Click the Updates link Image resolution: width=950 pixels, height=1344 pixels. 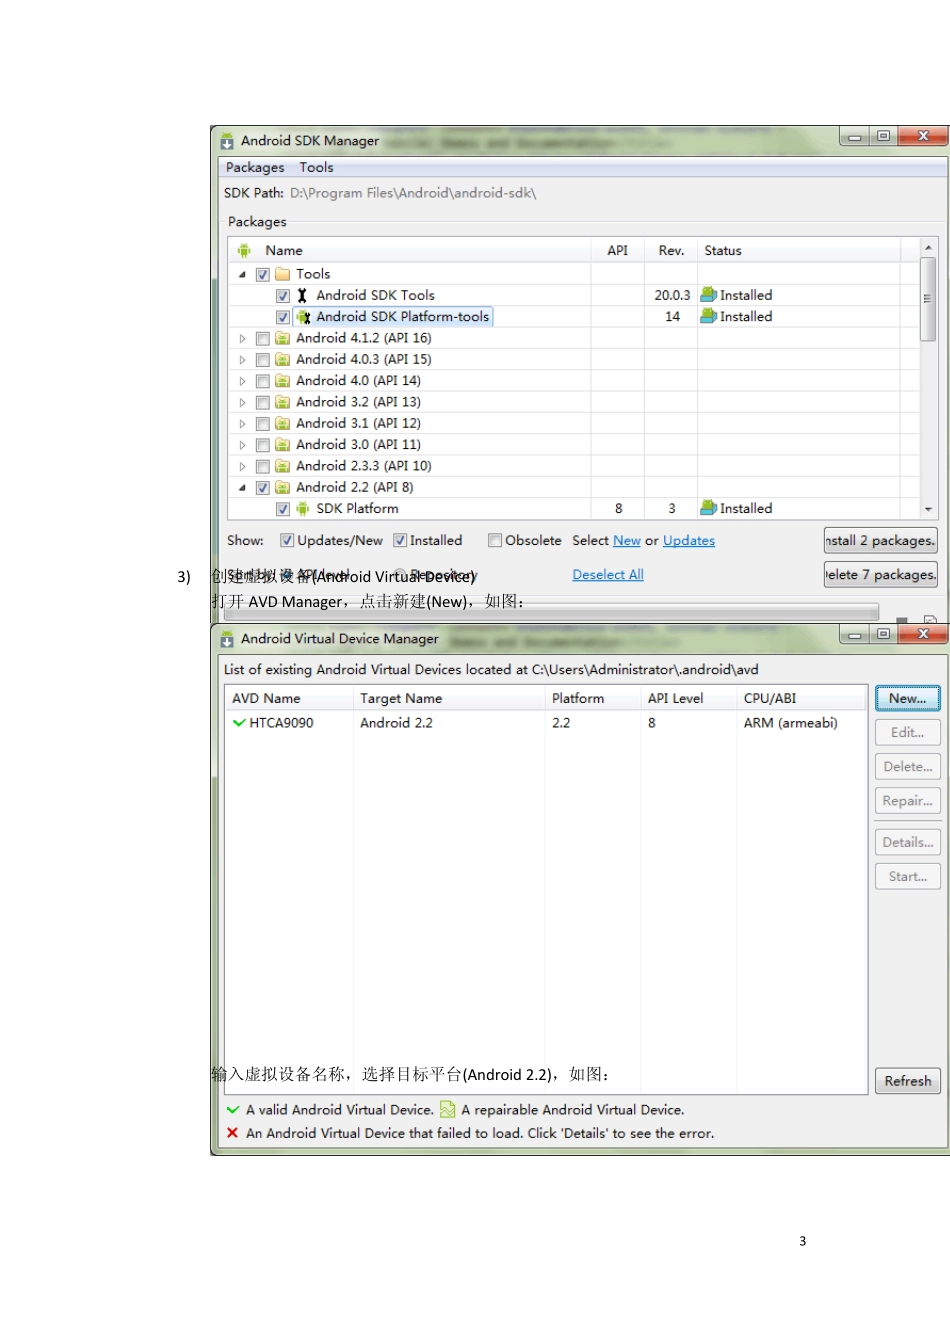pyautogui.click(x=689, y=541)
